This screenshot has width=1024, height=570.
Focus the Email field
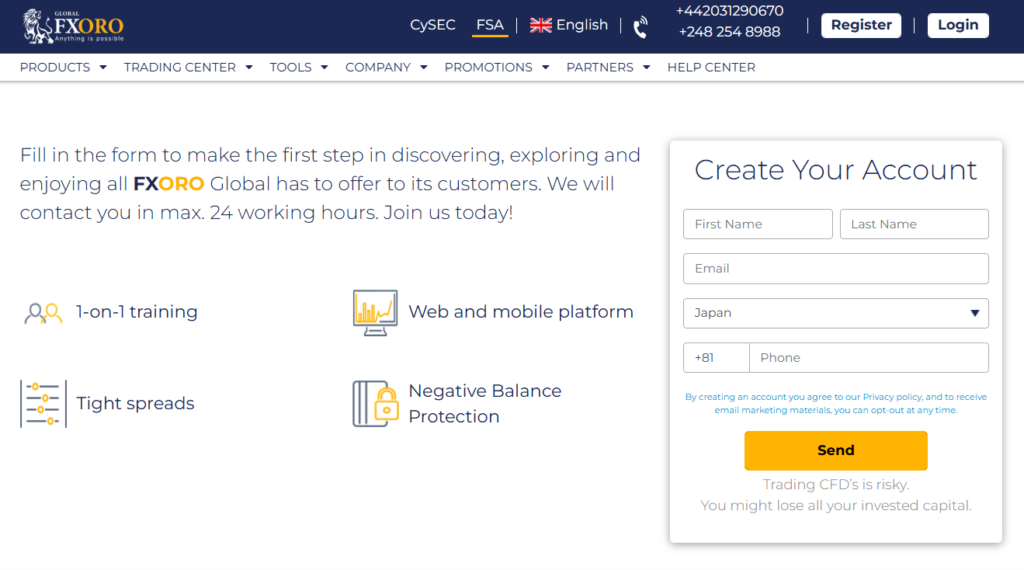(835, 268)
